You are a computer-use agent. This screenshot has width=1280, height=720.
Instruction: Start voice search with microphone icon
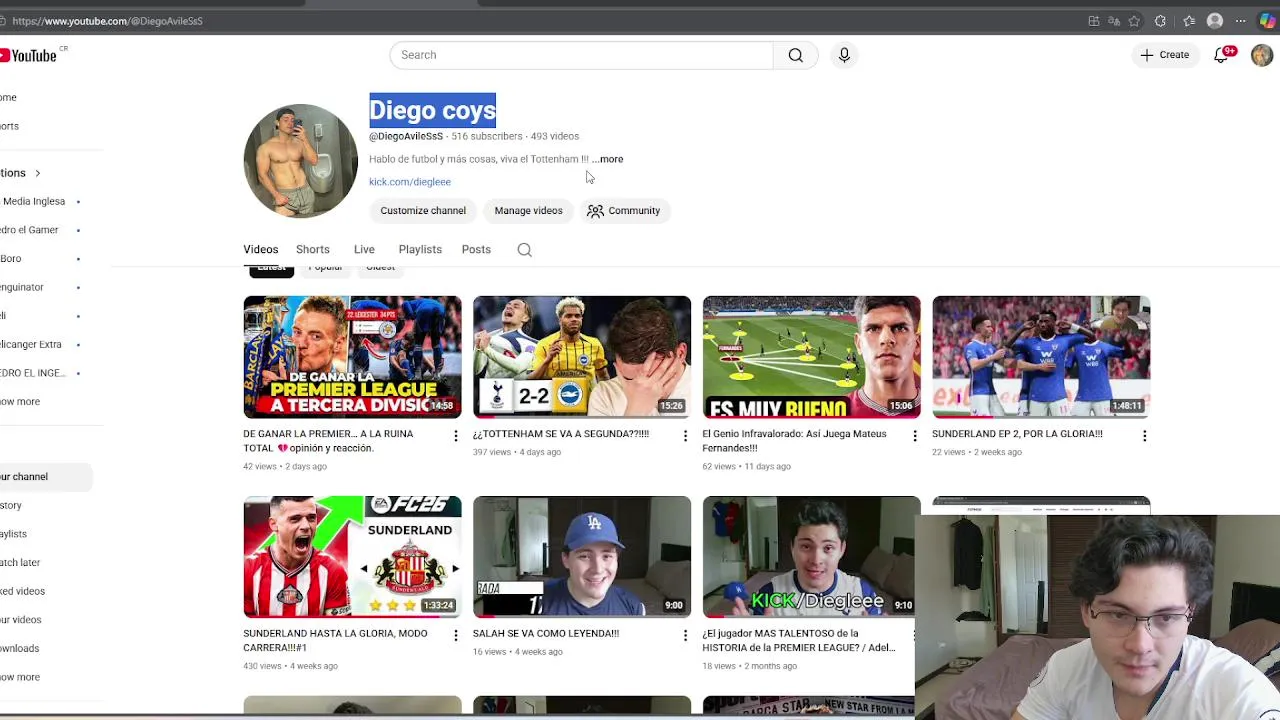[844, 55]
